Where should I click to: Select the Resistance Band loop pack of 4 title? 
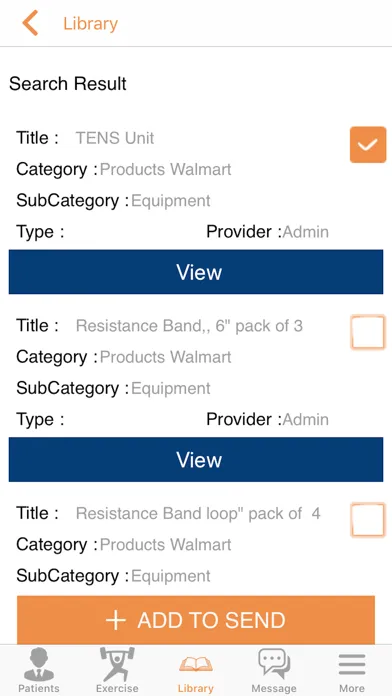(x=198, y=514)
